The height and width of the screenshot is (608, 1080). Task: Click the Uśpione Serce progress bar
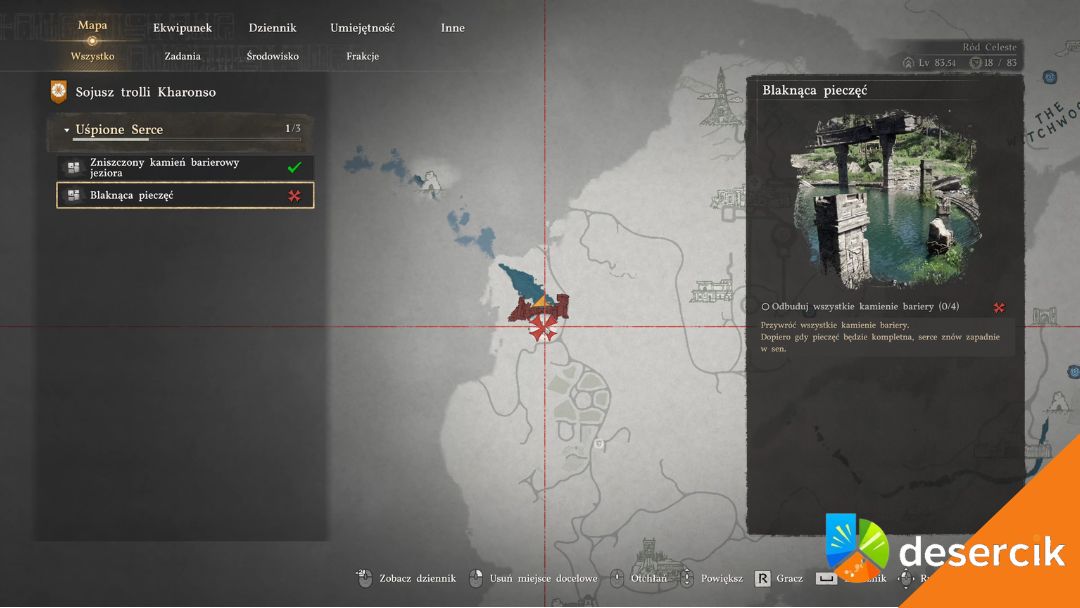(x=186, y=140)
